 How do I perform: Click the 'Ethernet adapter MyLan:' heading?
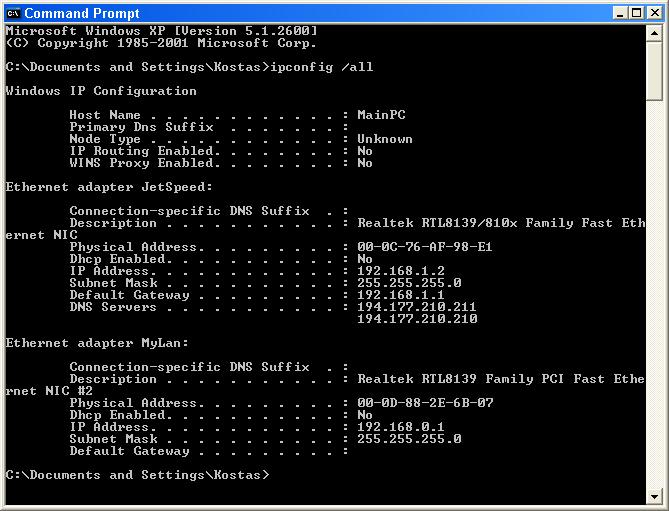(97, 343)
